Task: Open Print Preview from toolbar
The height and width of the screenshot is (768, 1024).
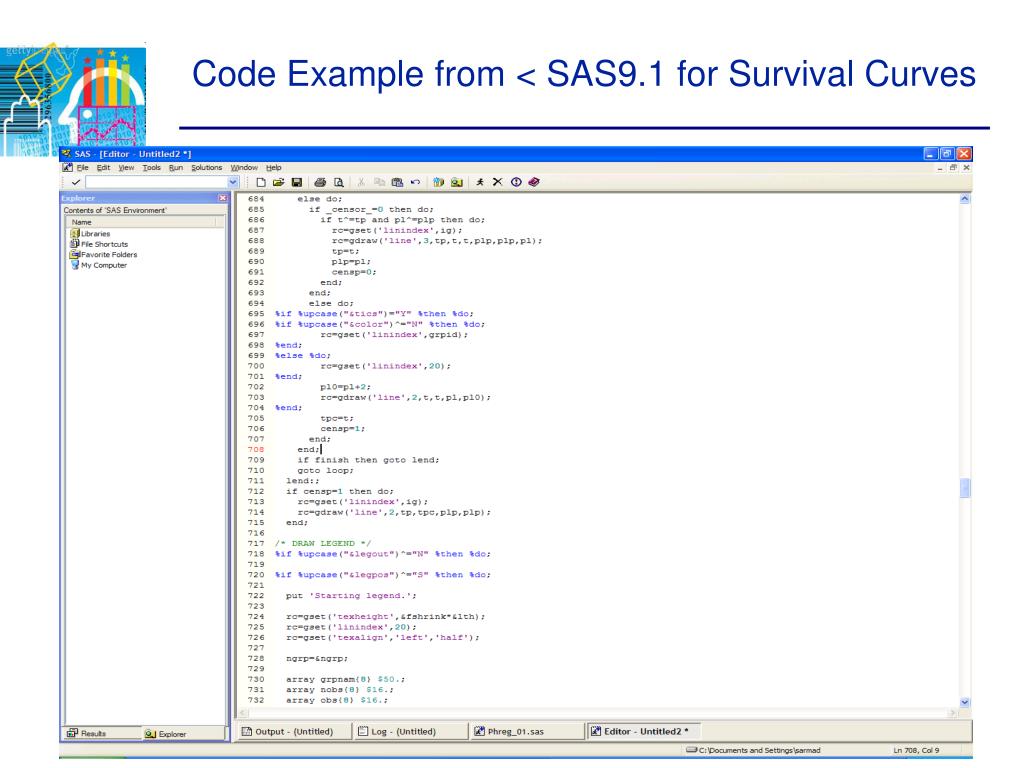Action: (338, 182)
